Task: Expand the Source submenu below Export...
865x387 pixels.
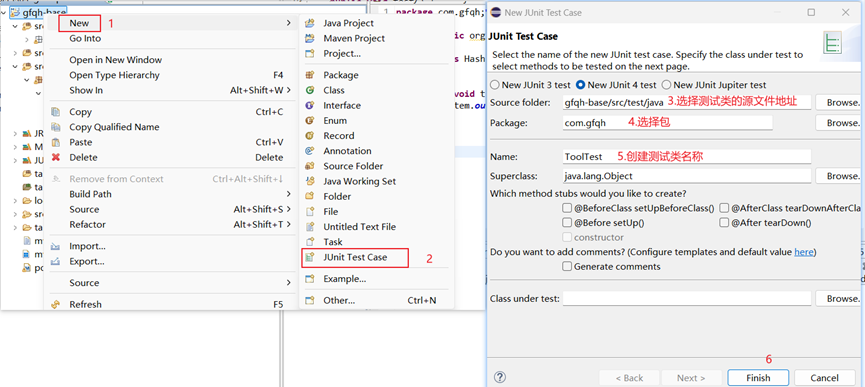Action: [x=288, y=282]
